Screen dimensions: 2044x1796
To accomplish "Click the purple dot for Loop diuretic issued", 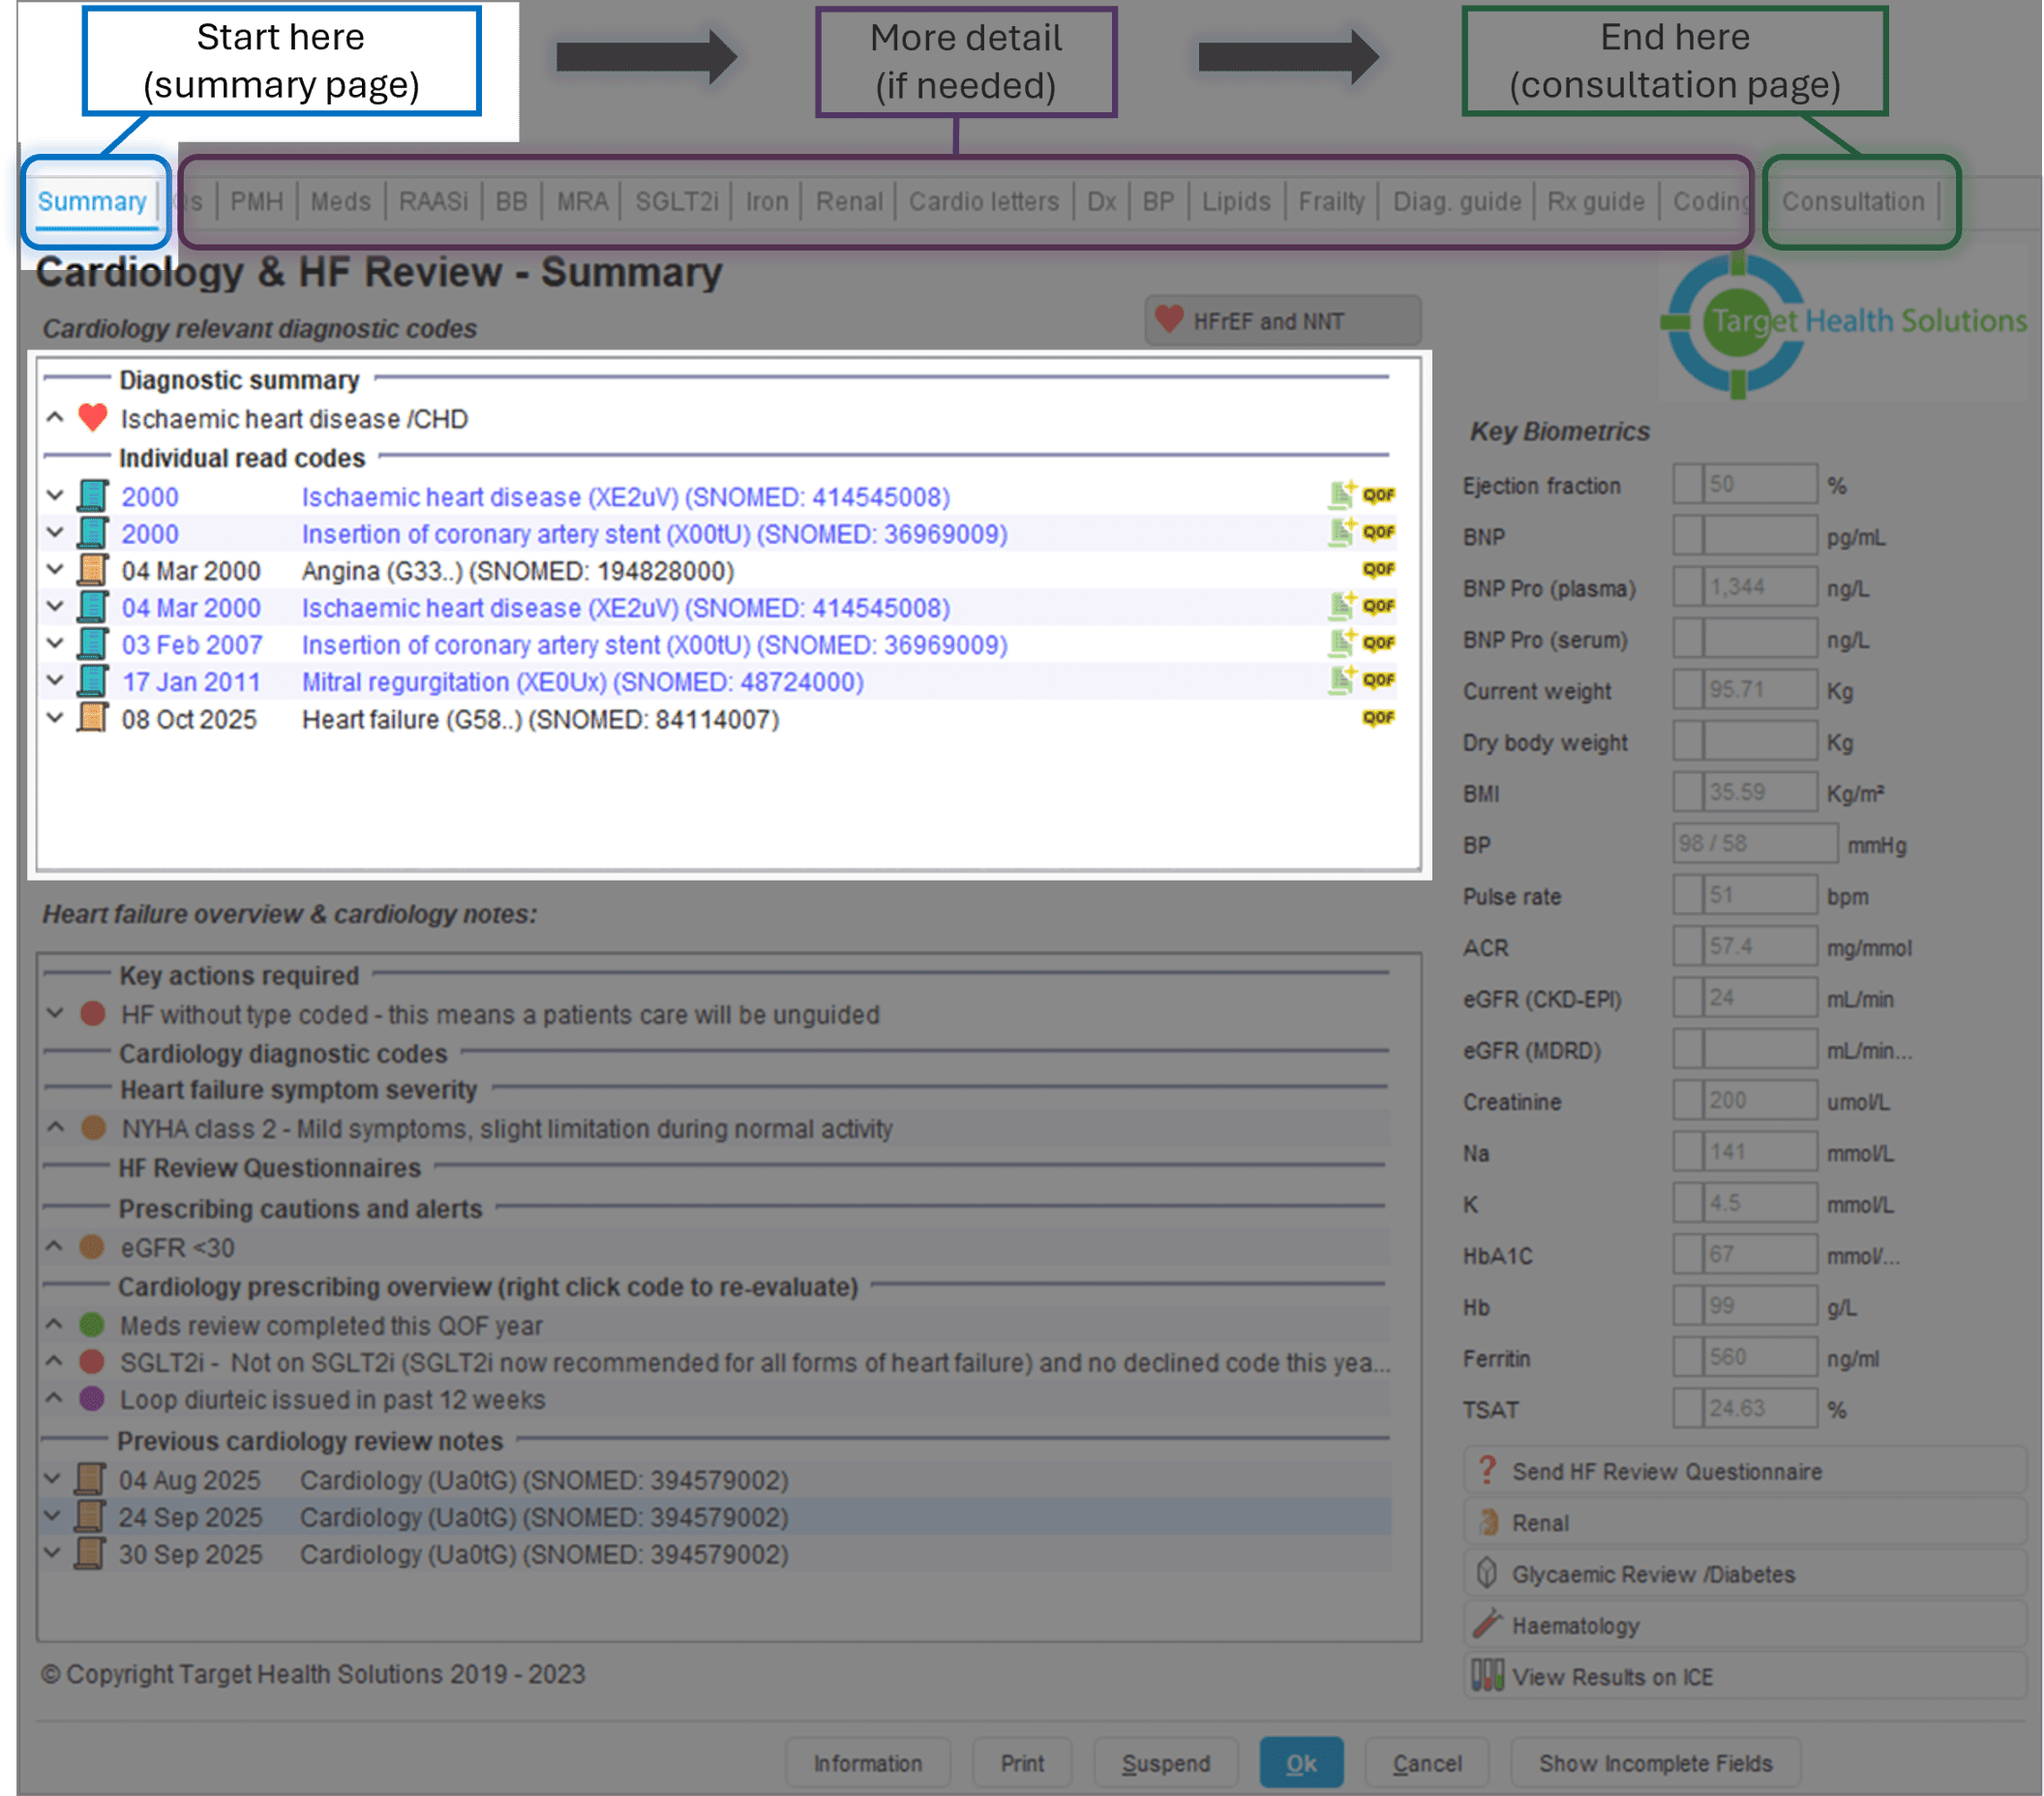I will [92, 1399].
